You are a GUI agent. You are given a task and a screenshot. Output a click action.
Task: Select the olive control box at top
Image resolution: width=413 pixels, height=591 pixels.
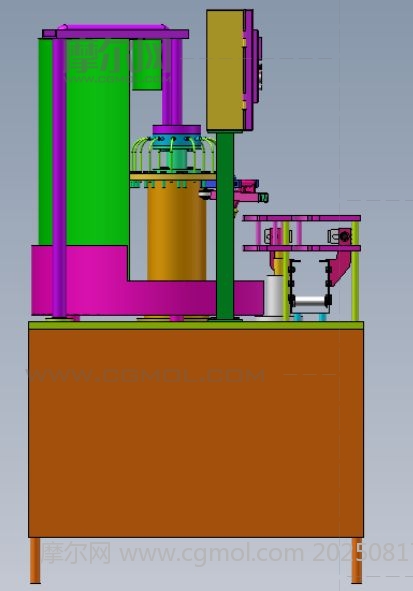[x=225, y=70]
